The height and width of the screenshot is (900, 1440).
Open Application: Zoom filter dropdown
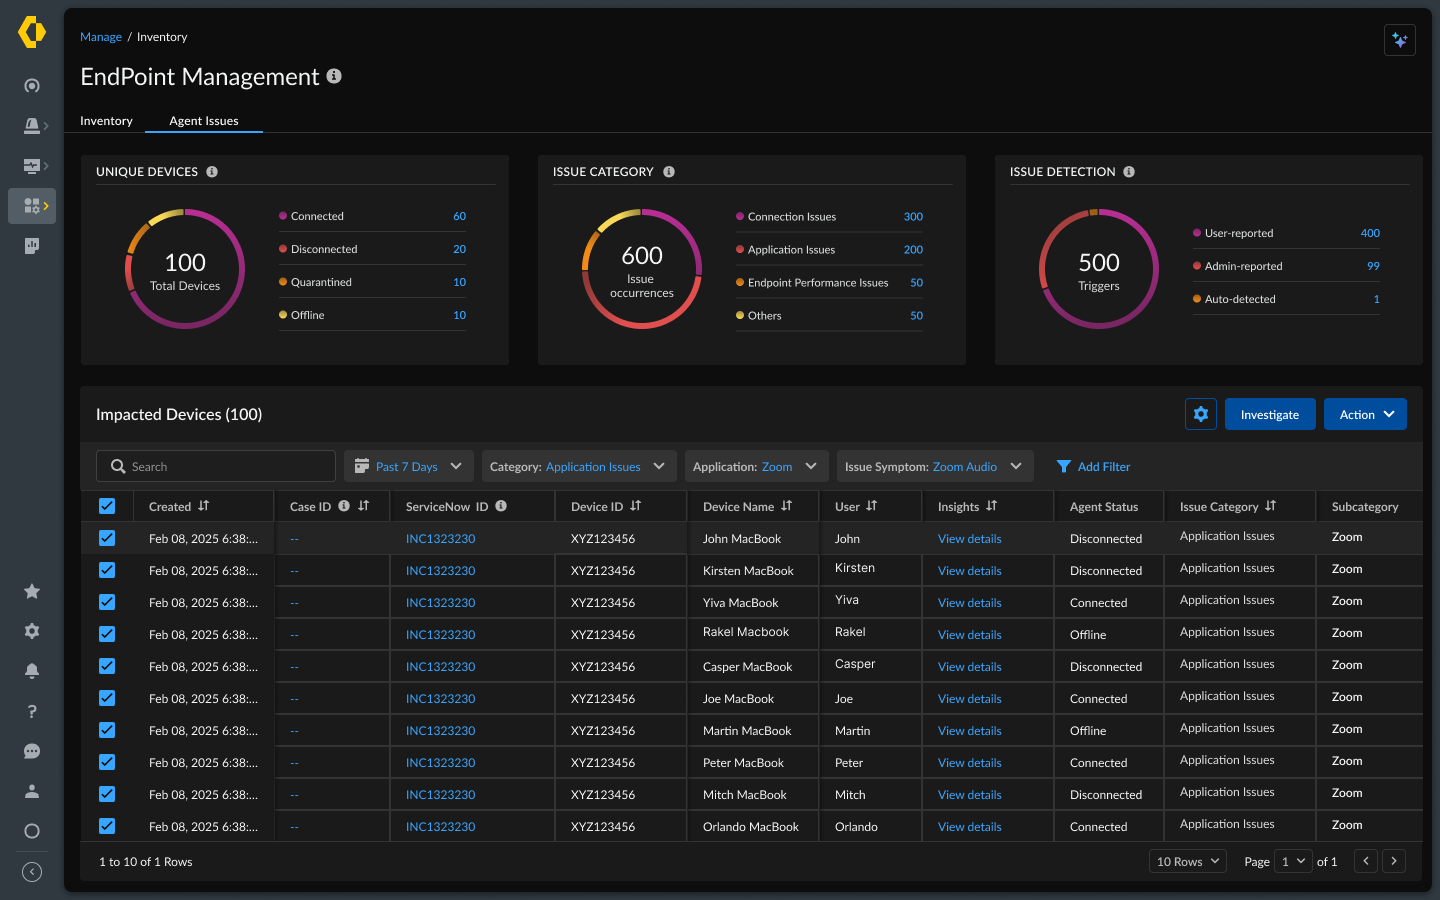tap(756, 466)
